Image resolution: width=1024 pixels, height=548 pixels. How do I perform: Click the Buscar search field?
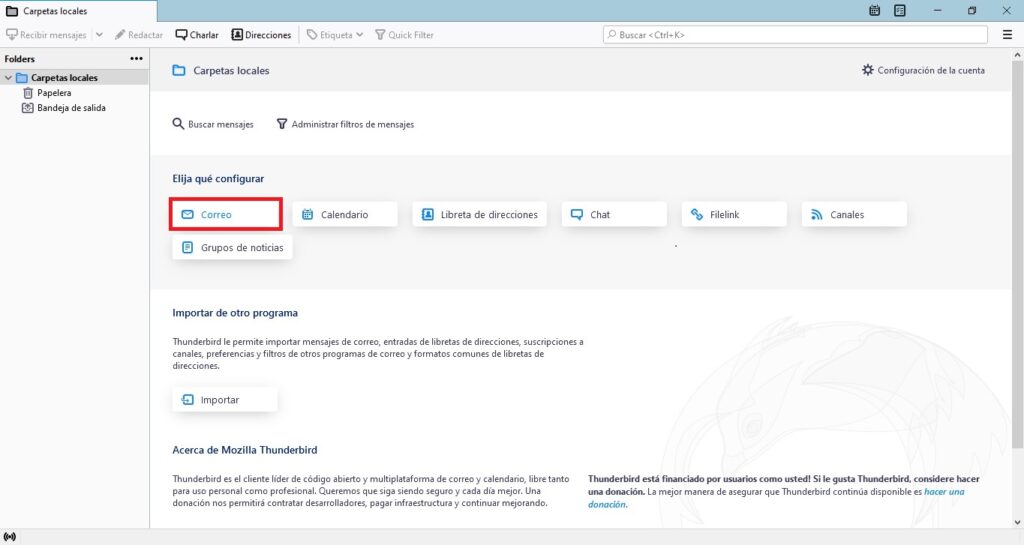tap(795, 35)
